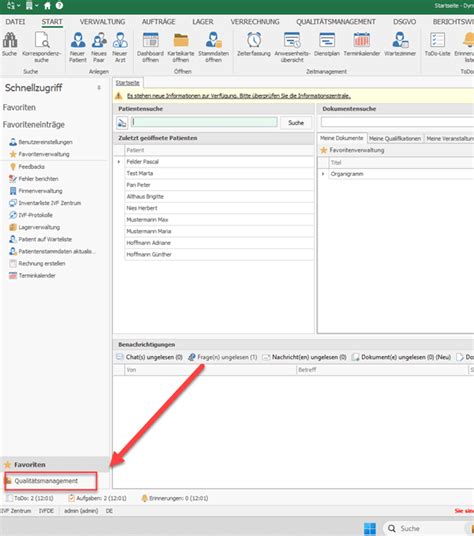Switch to the AUFTRÄGE ribbon tab
The width and height of the screenshot is (474, 536).
tap(159, 22)
